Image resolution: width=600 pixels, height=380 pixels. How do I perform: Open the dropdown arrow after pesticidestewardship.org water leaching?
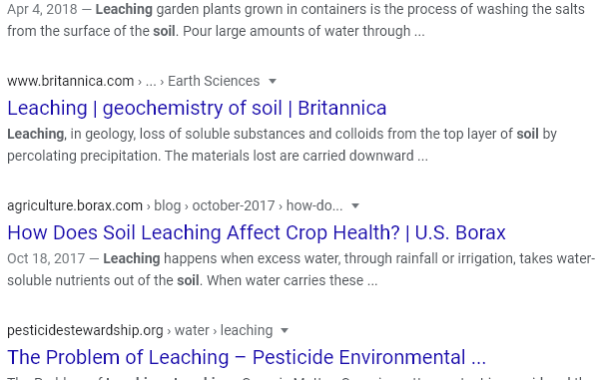(x=285, y=331)
